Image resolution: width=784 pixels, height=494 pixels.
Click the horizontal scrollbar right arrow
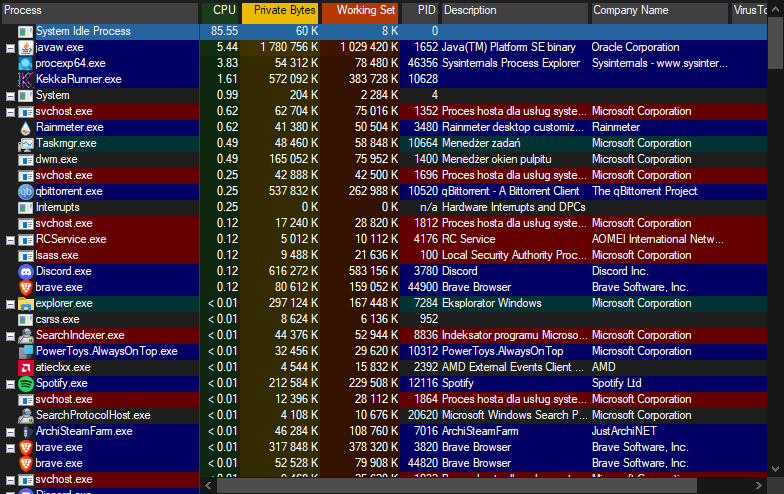pyautogui.click(x=758, y=486)
